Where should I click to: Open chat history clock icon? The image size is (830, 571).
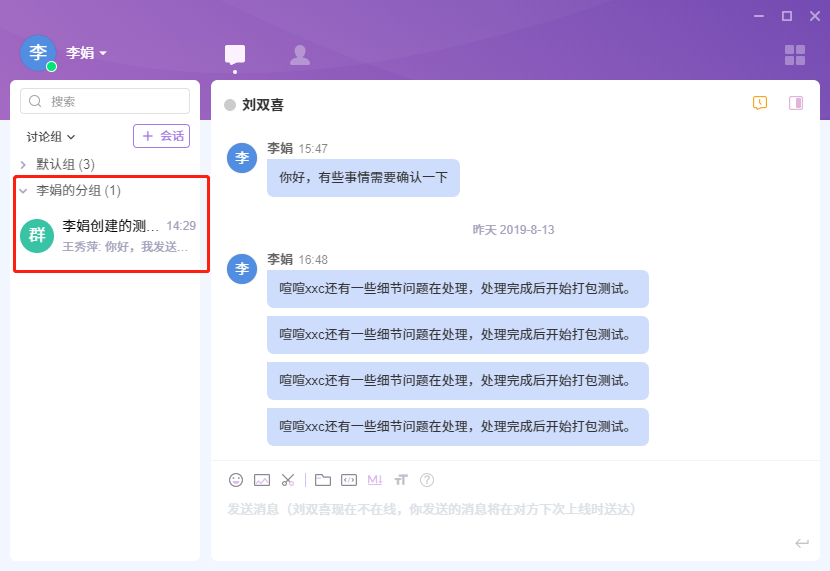[x=760, y=103]
